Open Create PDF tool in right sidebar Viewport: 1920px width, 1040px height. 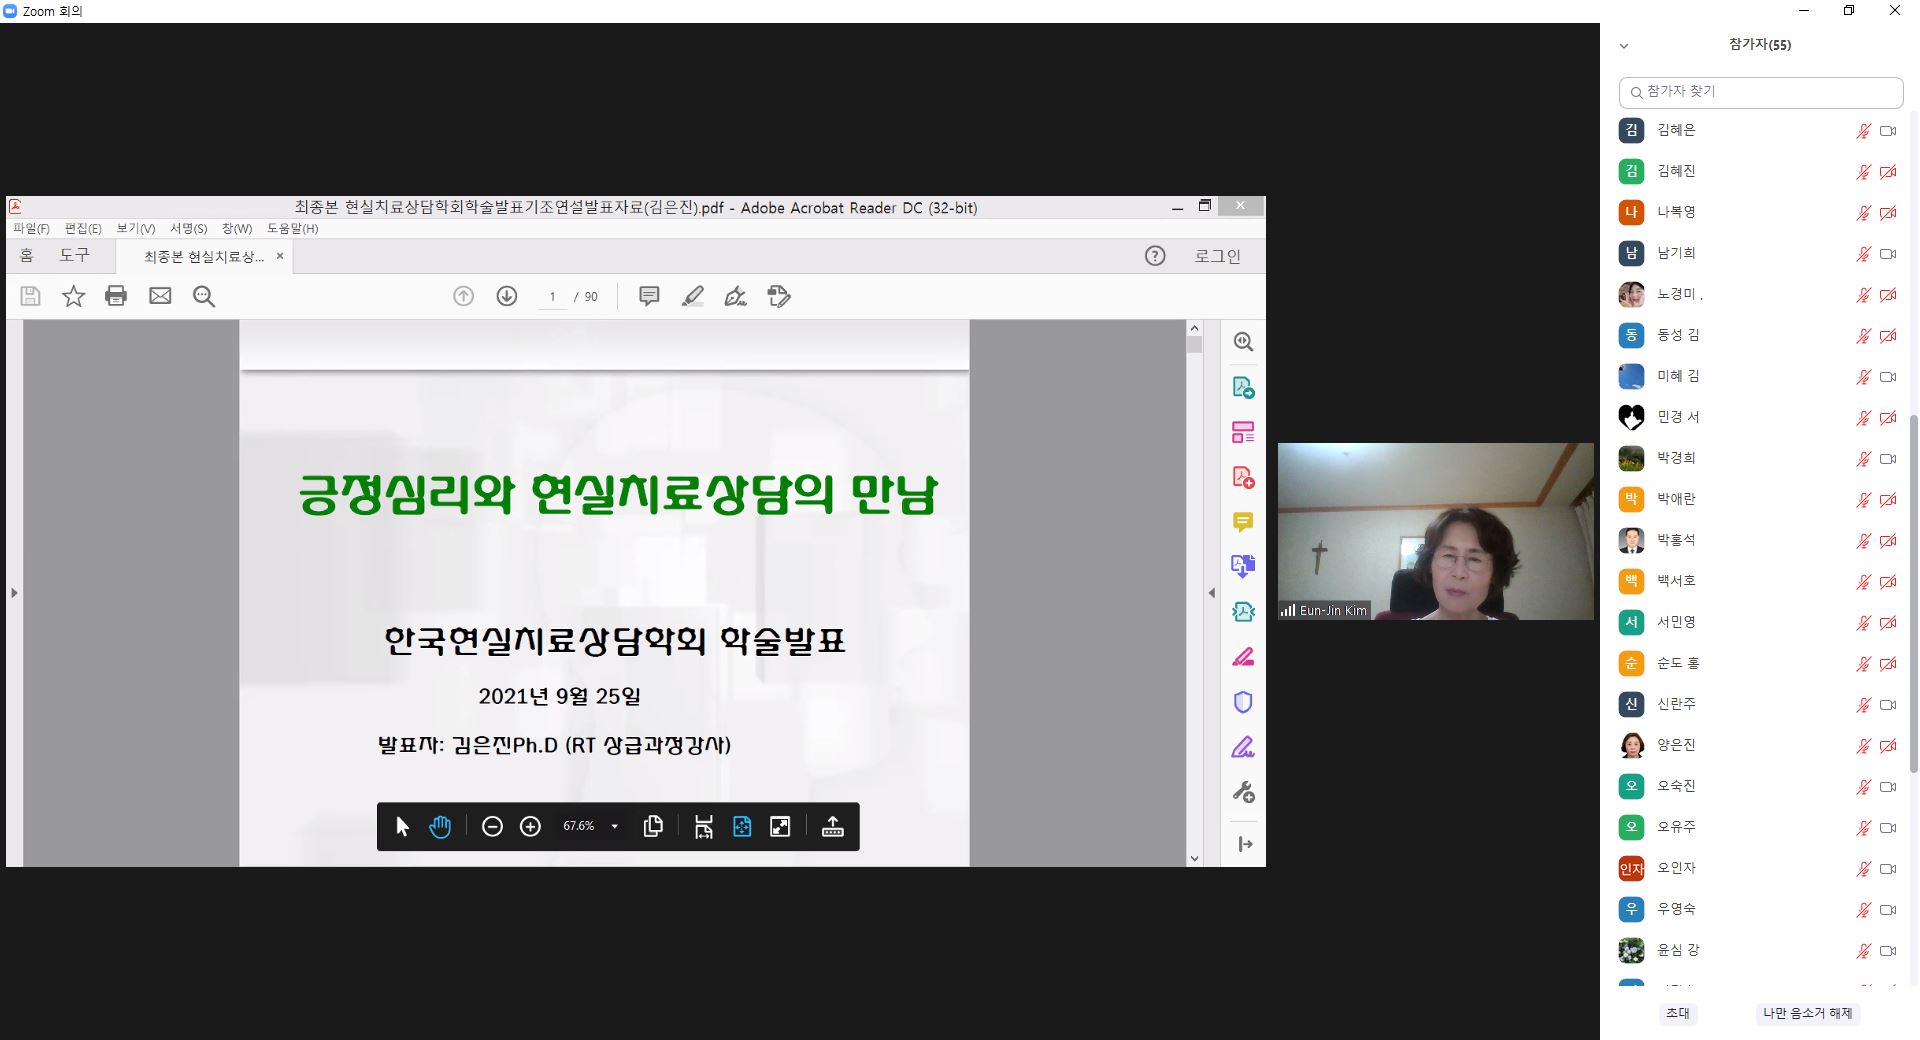coord(1243,477)
